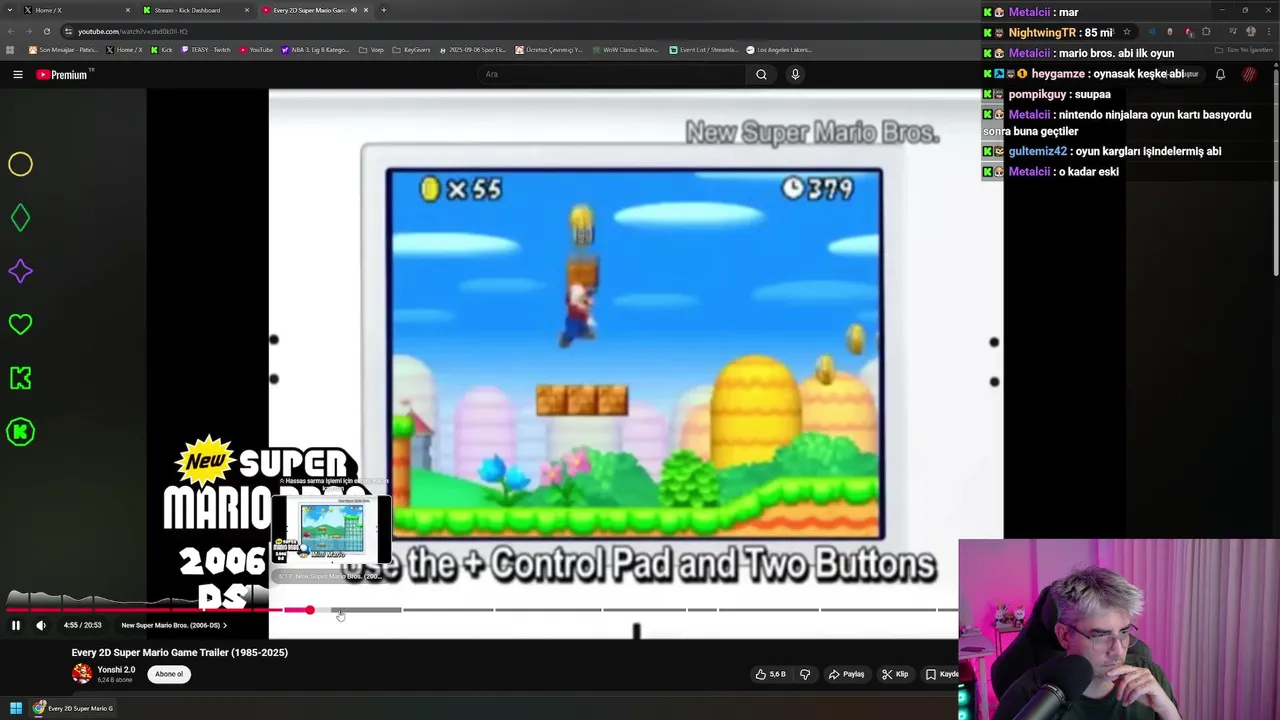1280x720 pixels.
Task: Open WoW Classic Talon bookmark
Action: coord(626,49)
